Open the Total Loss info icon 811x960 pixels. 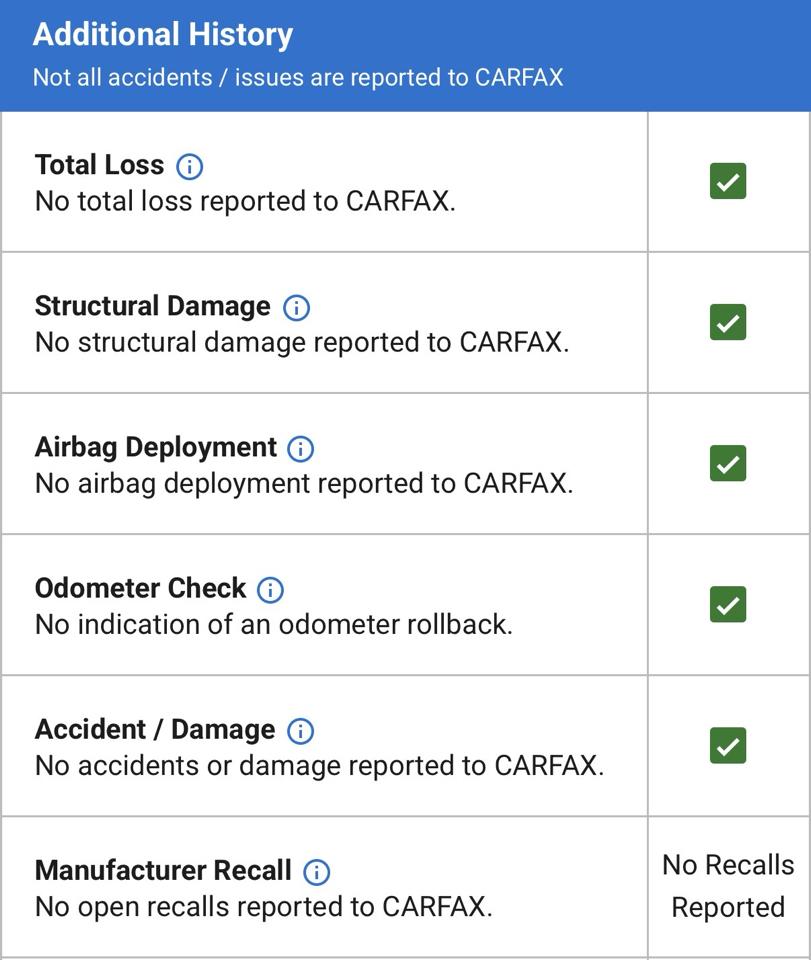190,166
